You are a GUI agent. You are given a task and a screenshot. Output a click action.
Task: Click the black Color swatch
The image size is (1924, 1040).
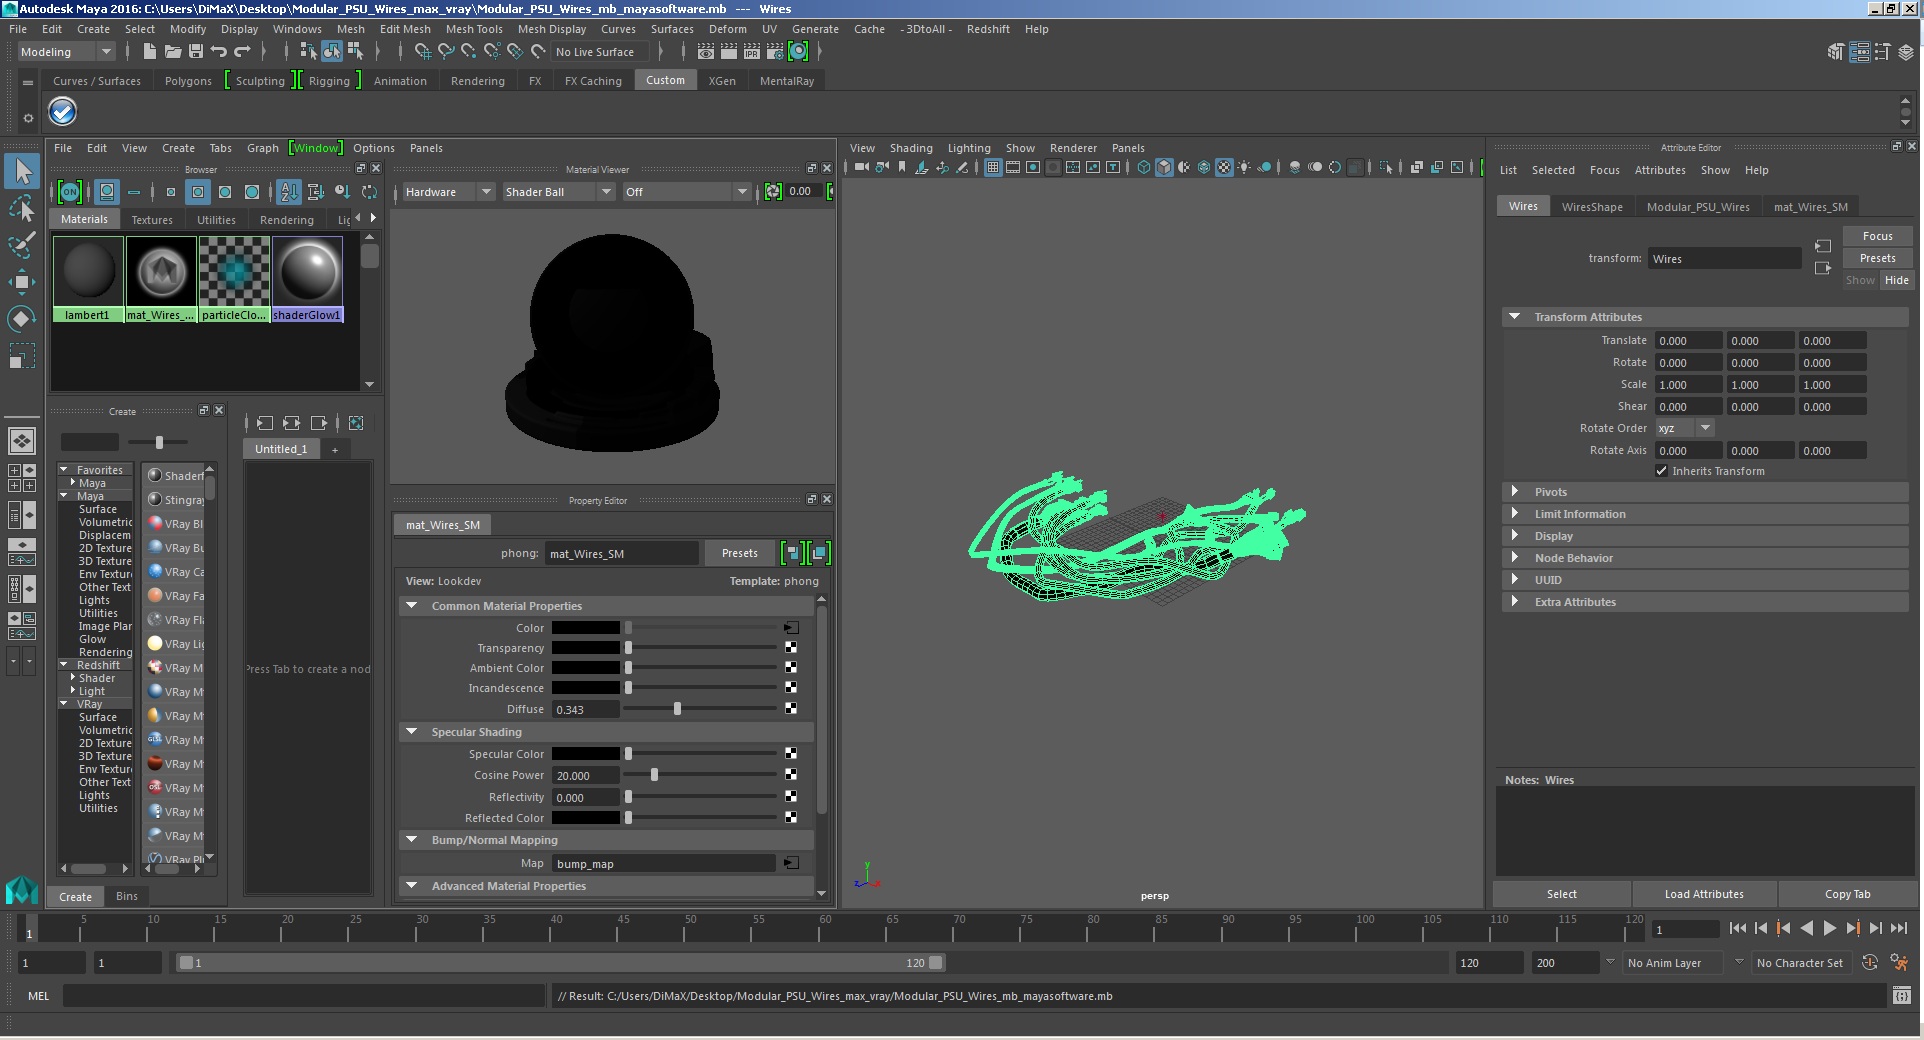tap(586, 628)
